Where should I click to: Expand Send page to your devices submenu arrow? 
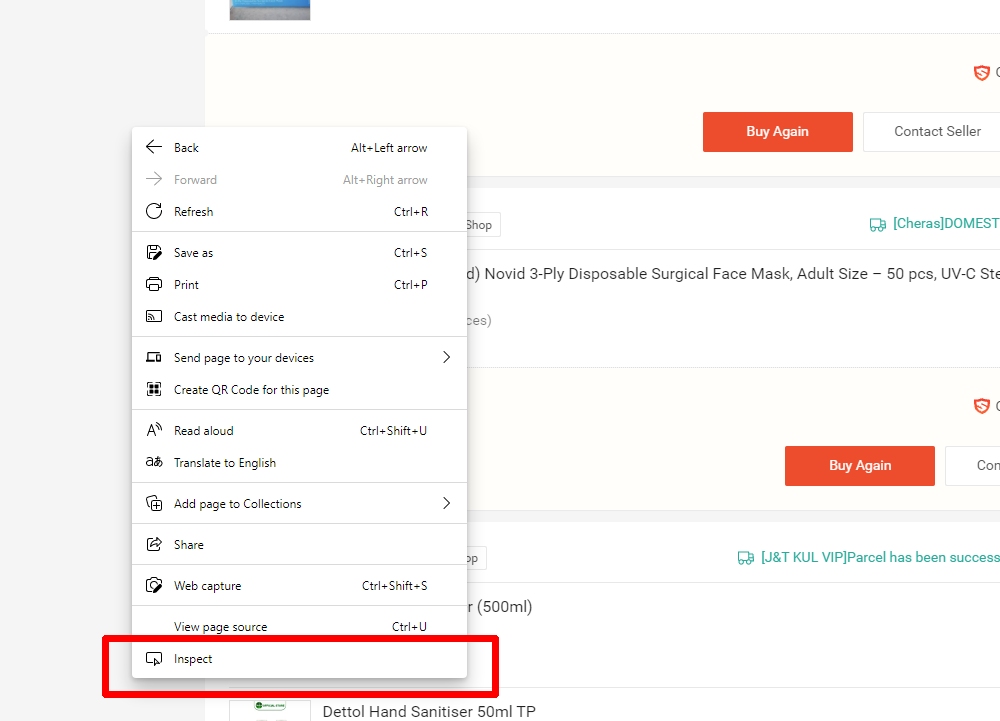pyautogui.click(x=446, y=358)
